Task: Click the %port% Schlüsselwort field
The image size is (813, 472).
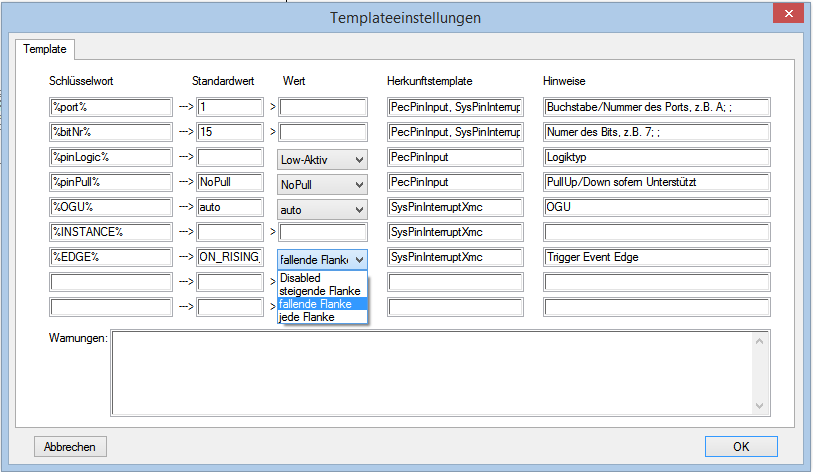Action: click(x=110, y=106)
